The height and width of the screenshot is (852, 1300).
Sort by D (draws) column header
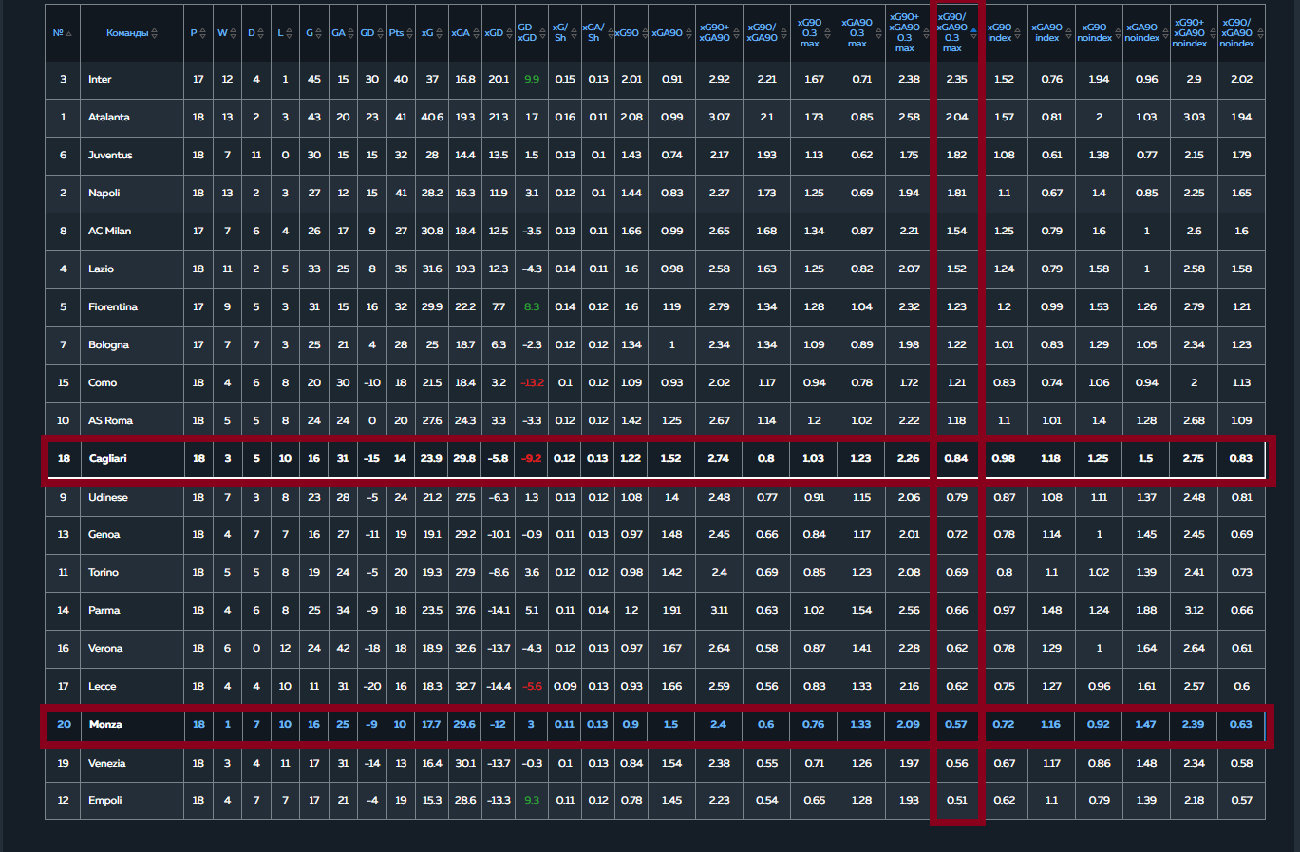click(255, 33)
